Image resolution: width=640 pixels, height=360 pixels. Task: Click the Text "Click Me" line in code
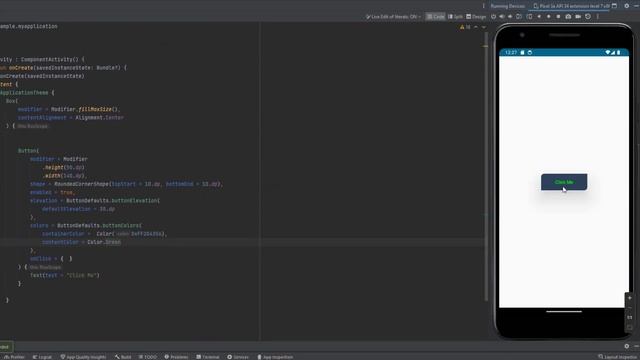click(64, 276)
